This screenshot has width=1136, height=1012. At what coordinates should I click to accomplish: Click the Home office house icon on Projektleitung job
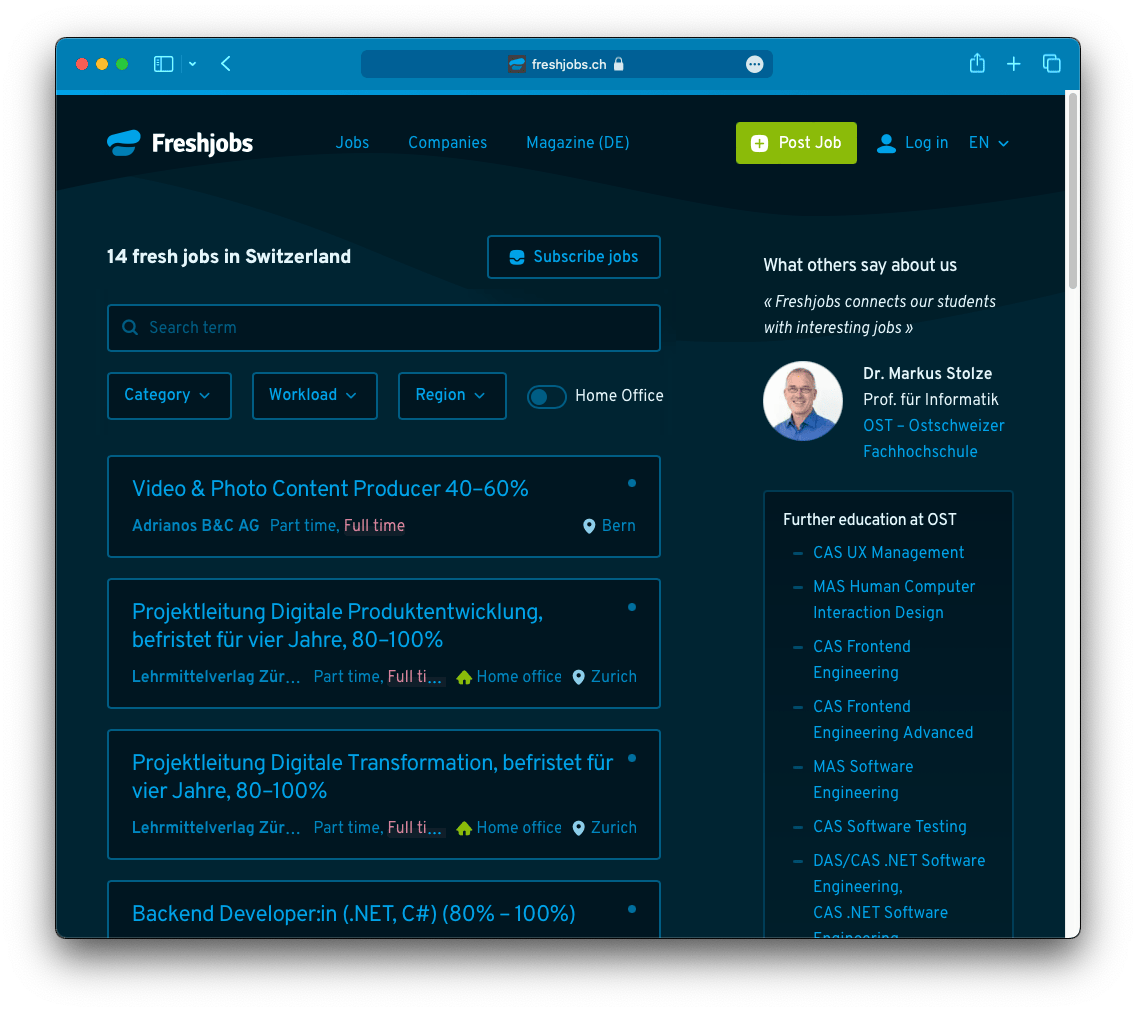tap(464, 677)
